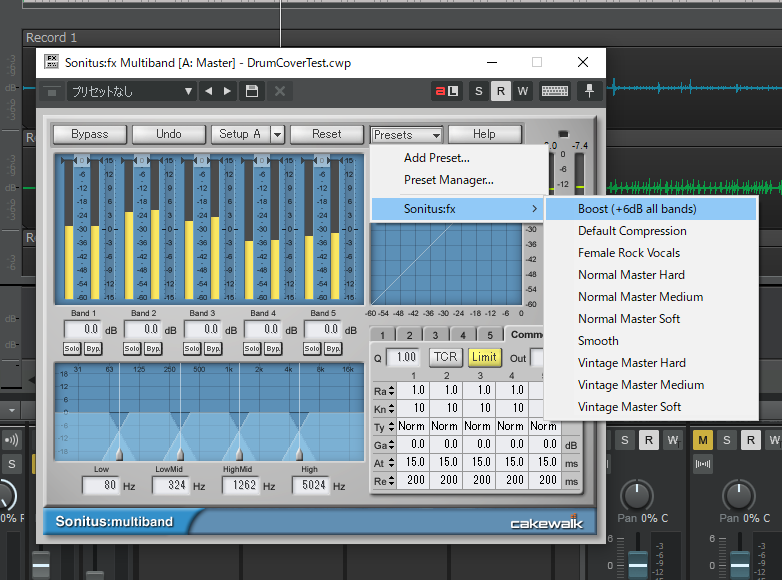Toggle the plugin Solo S button
The width and height of the screenshot is (782, 580).
(x=479, y=91)
